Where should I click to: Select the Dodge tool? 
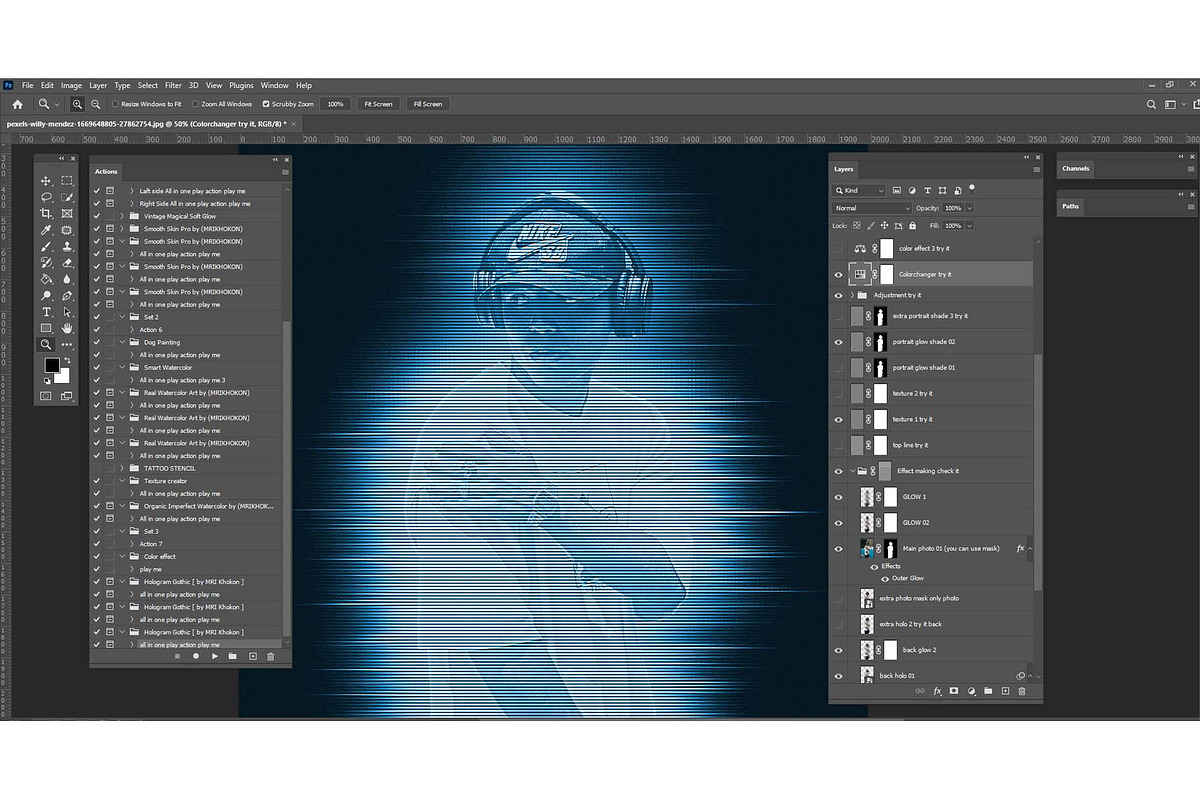[46, 296]
